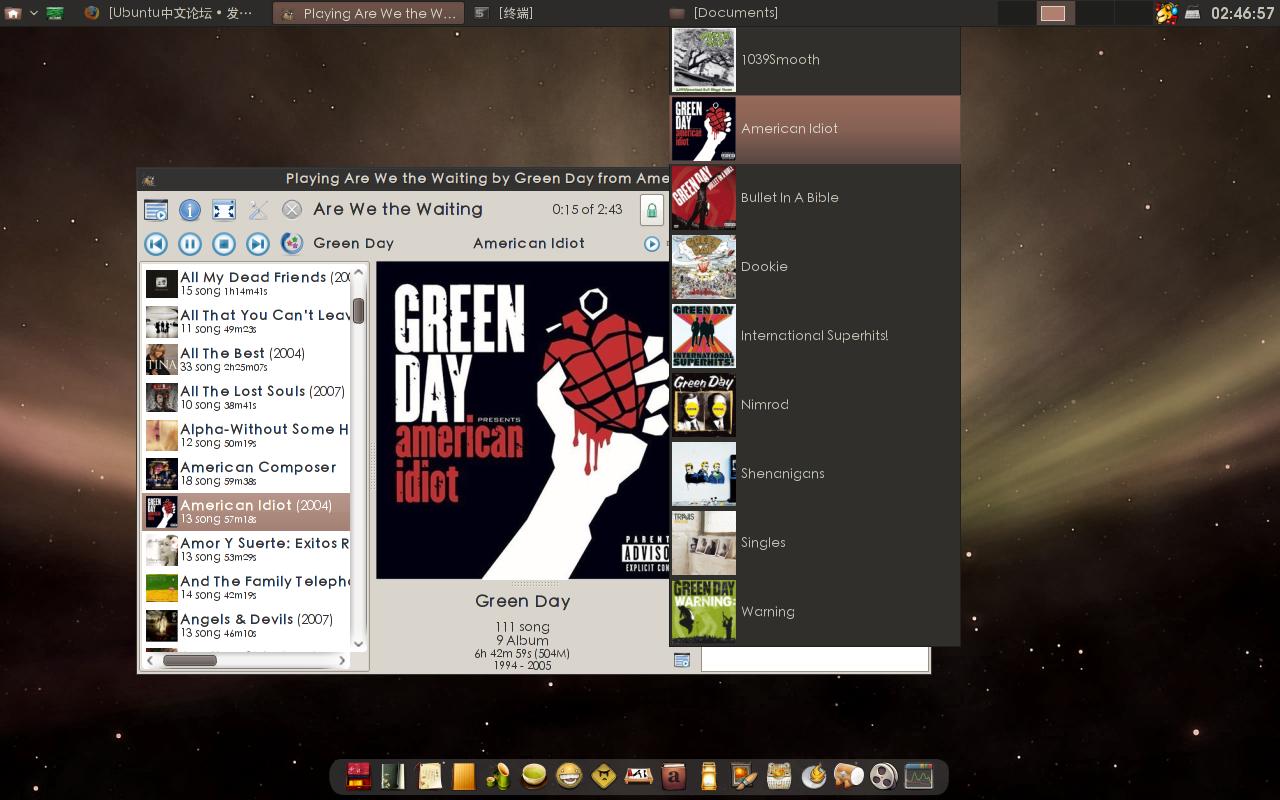The image size is (1280, 800).
Task: Select Amor Y Suerte: Exitos row
Action: click(x=246, y=550)
